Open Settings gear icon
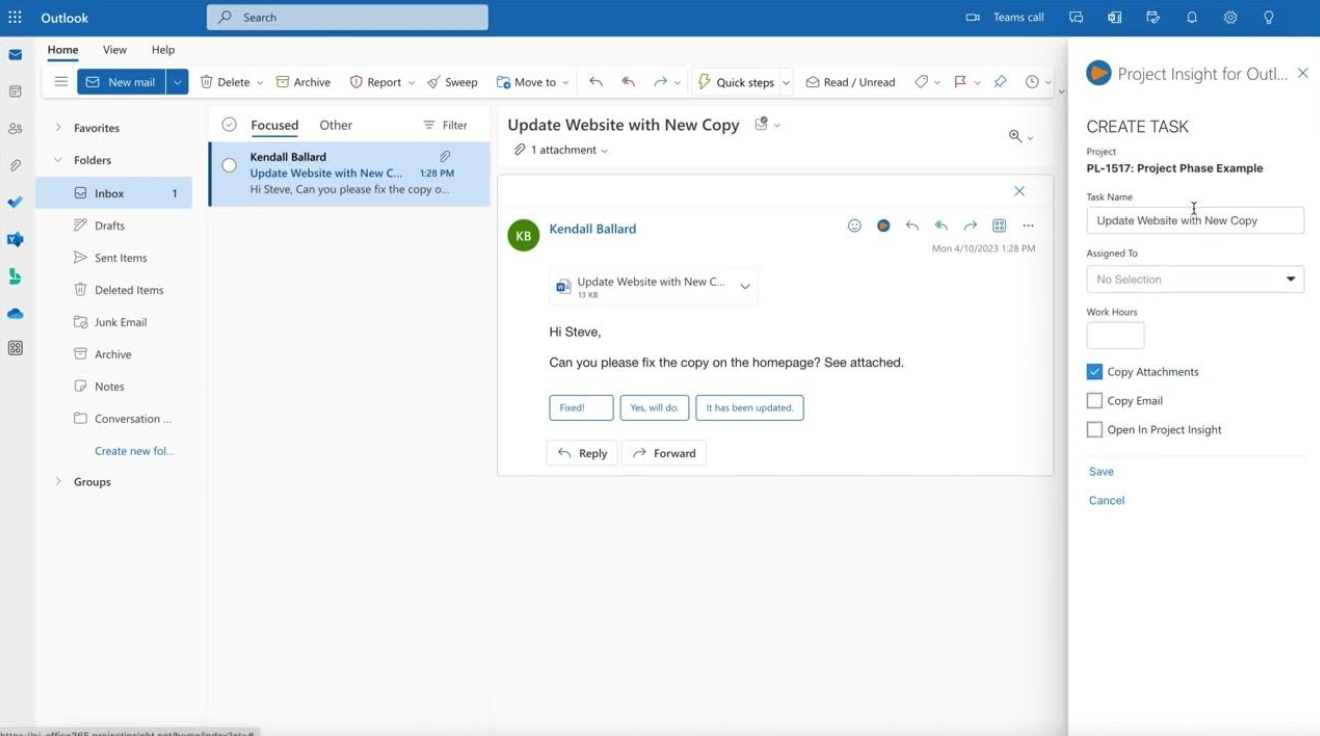 [x=1230, y=17]
